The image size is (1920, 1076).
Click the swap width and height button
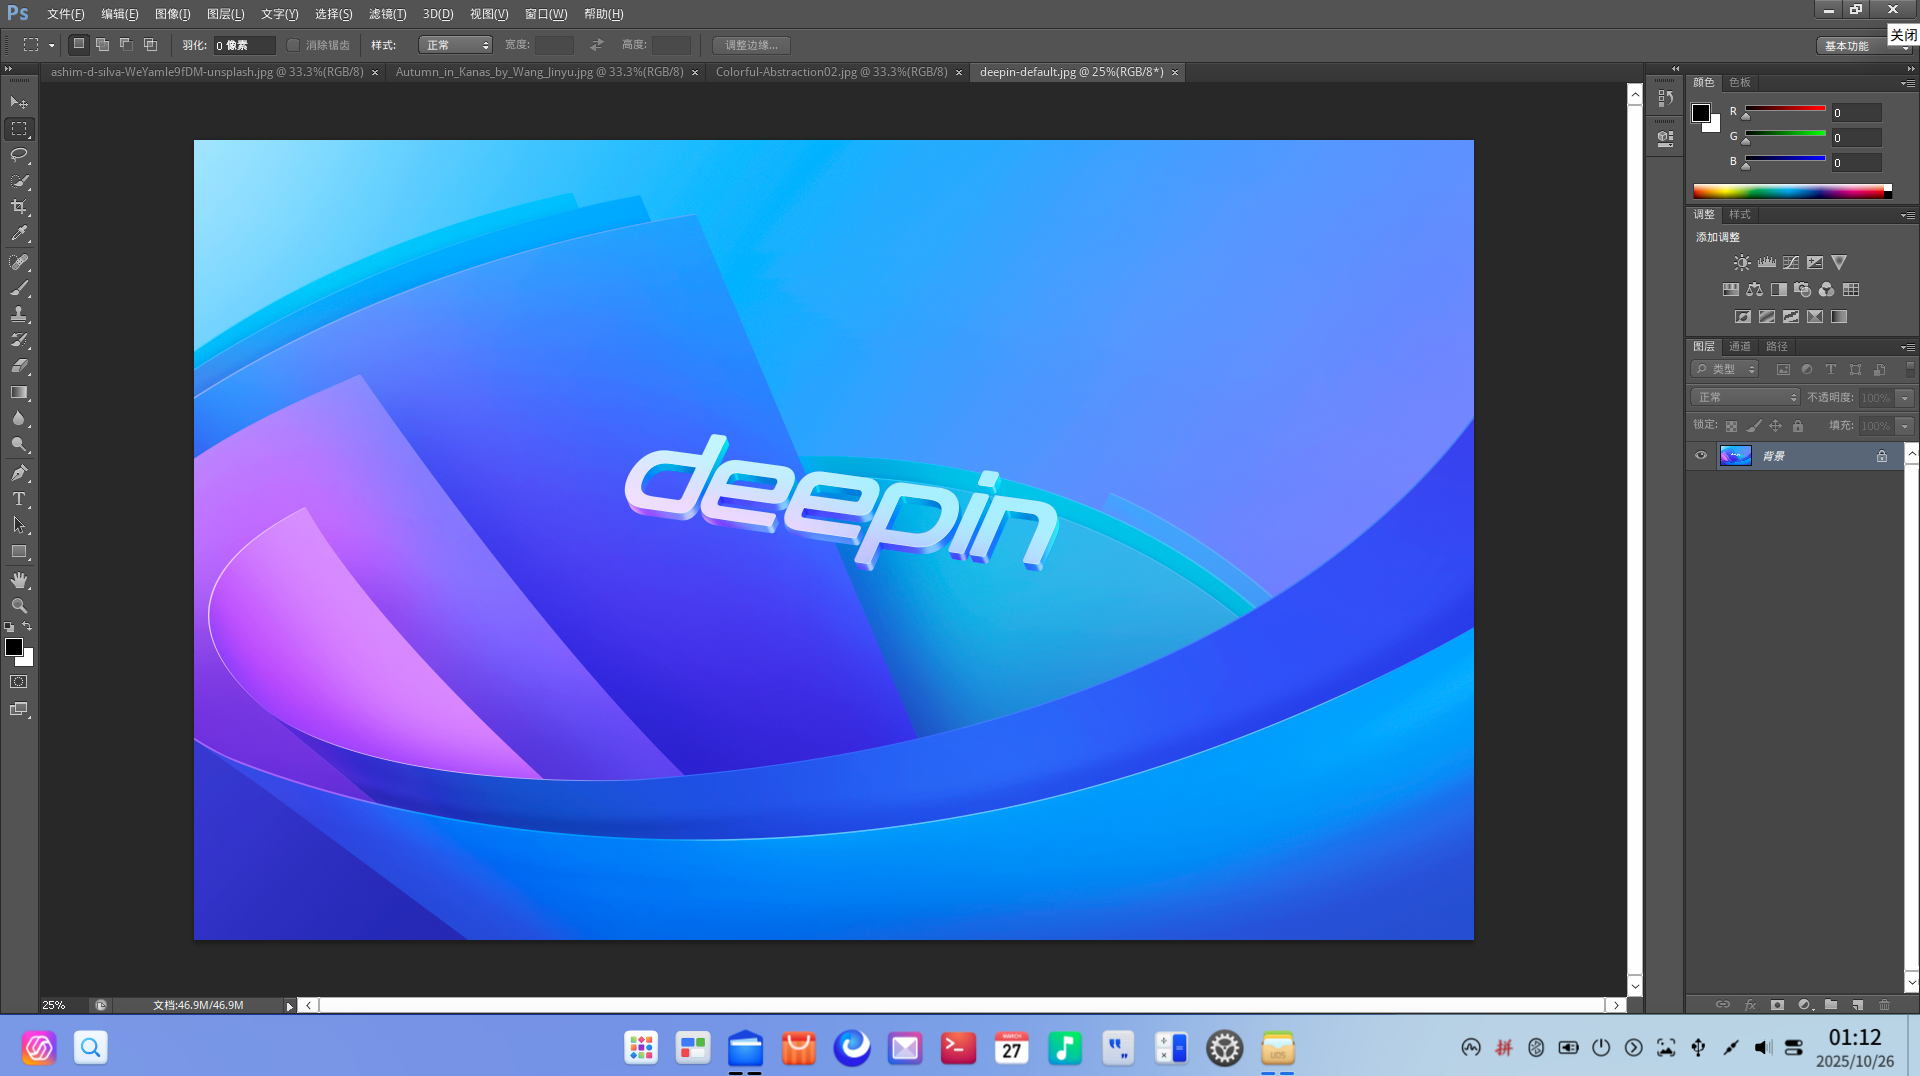click(x=597, y=45)
